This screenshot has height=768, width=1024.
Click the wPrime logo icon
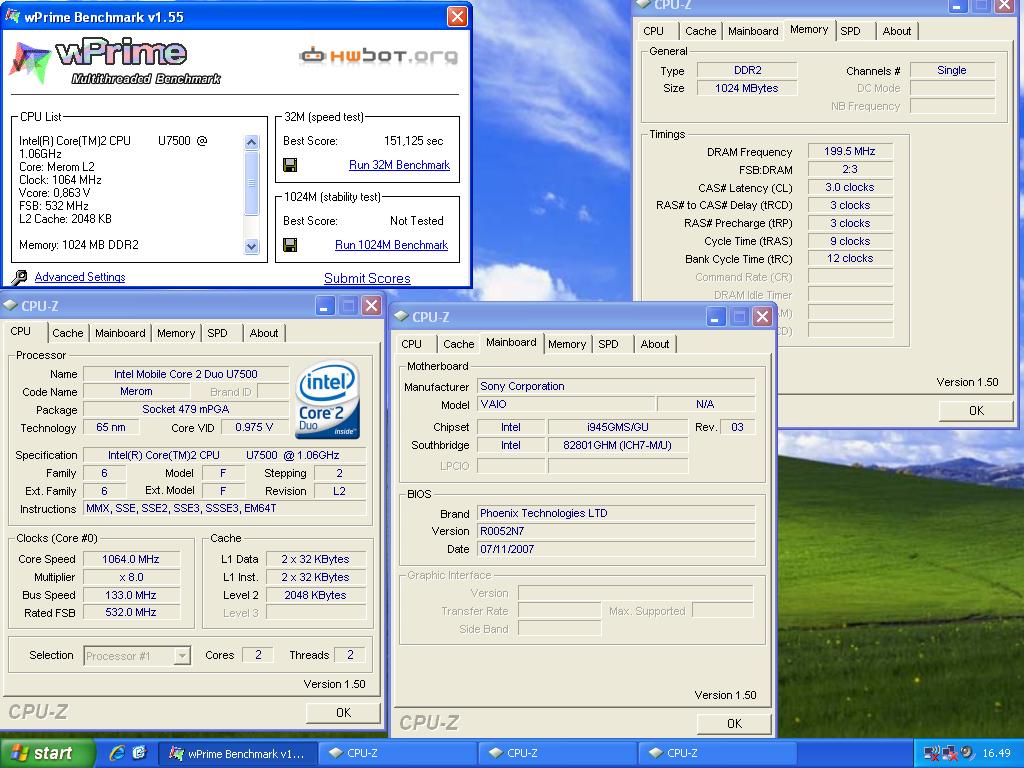(30, 63)
